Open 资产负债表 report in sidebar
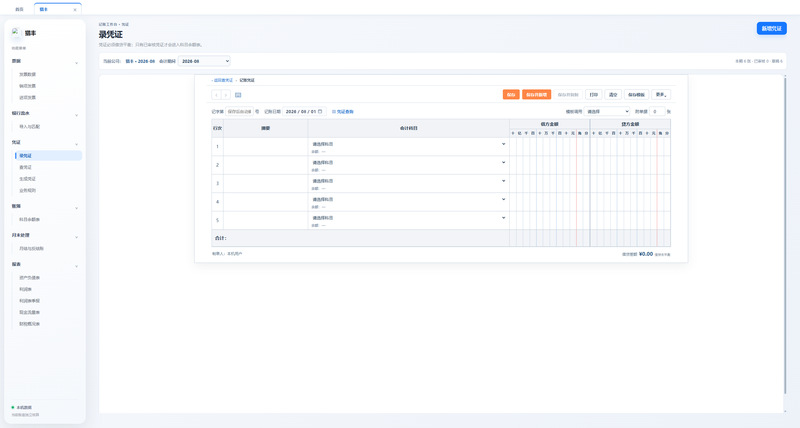The height and width of the screenshot is (428, 800). pyautogui.click(x=30, y=278)
